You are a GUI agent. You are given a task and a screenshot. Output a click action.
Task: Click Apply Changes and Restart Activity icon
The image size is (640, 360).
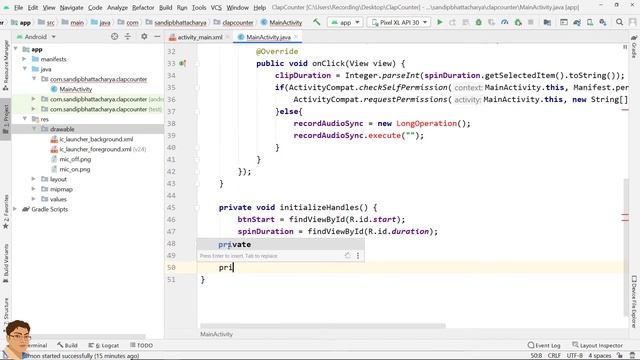[x=452, y=22]
